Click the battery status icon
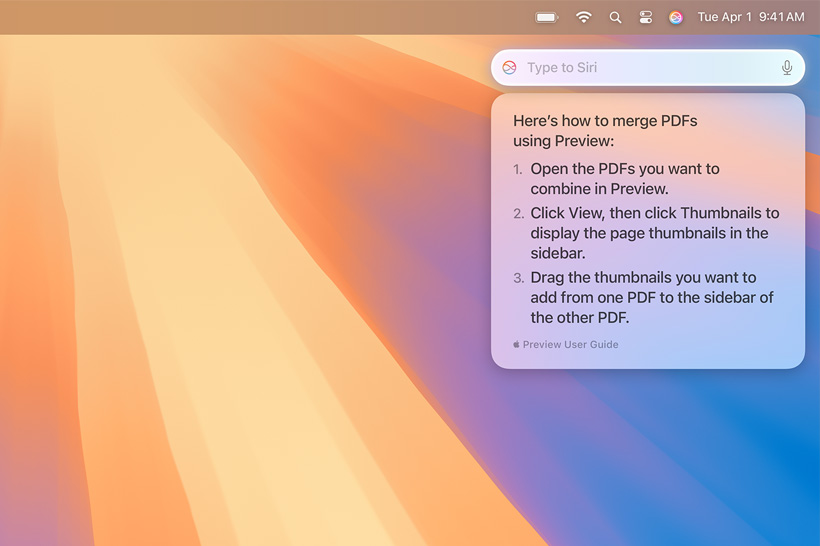The image size is (820, 546). (546, 17)
